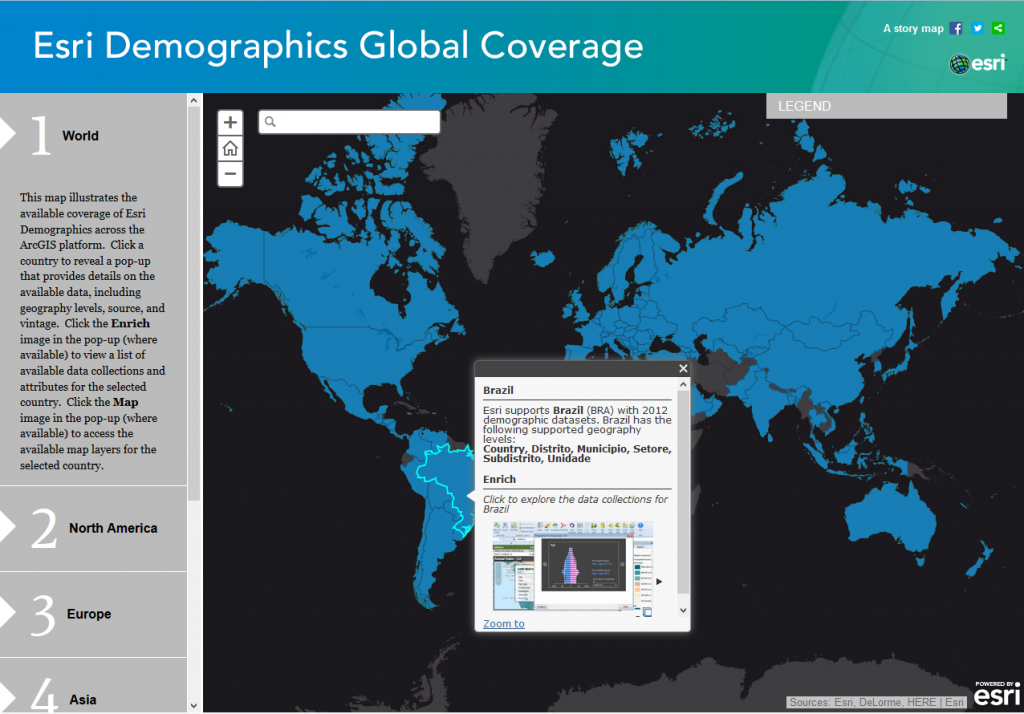Viewport: 1024px width, 714px height.
Task: Click the Brazil heading in pop-up
Action: (498, 390)
